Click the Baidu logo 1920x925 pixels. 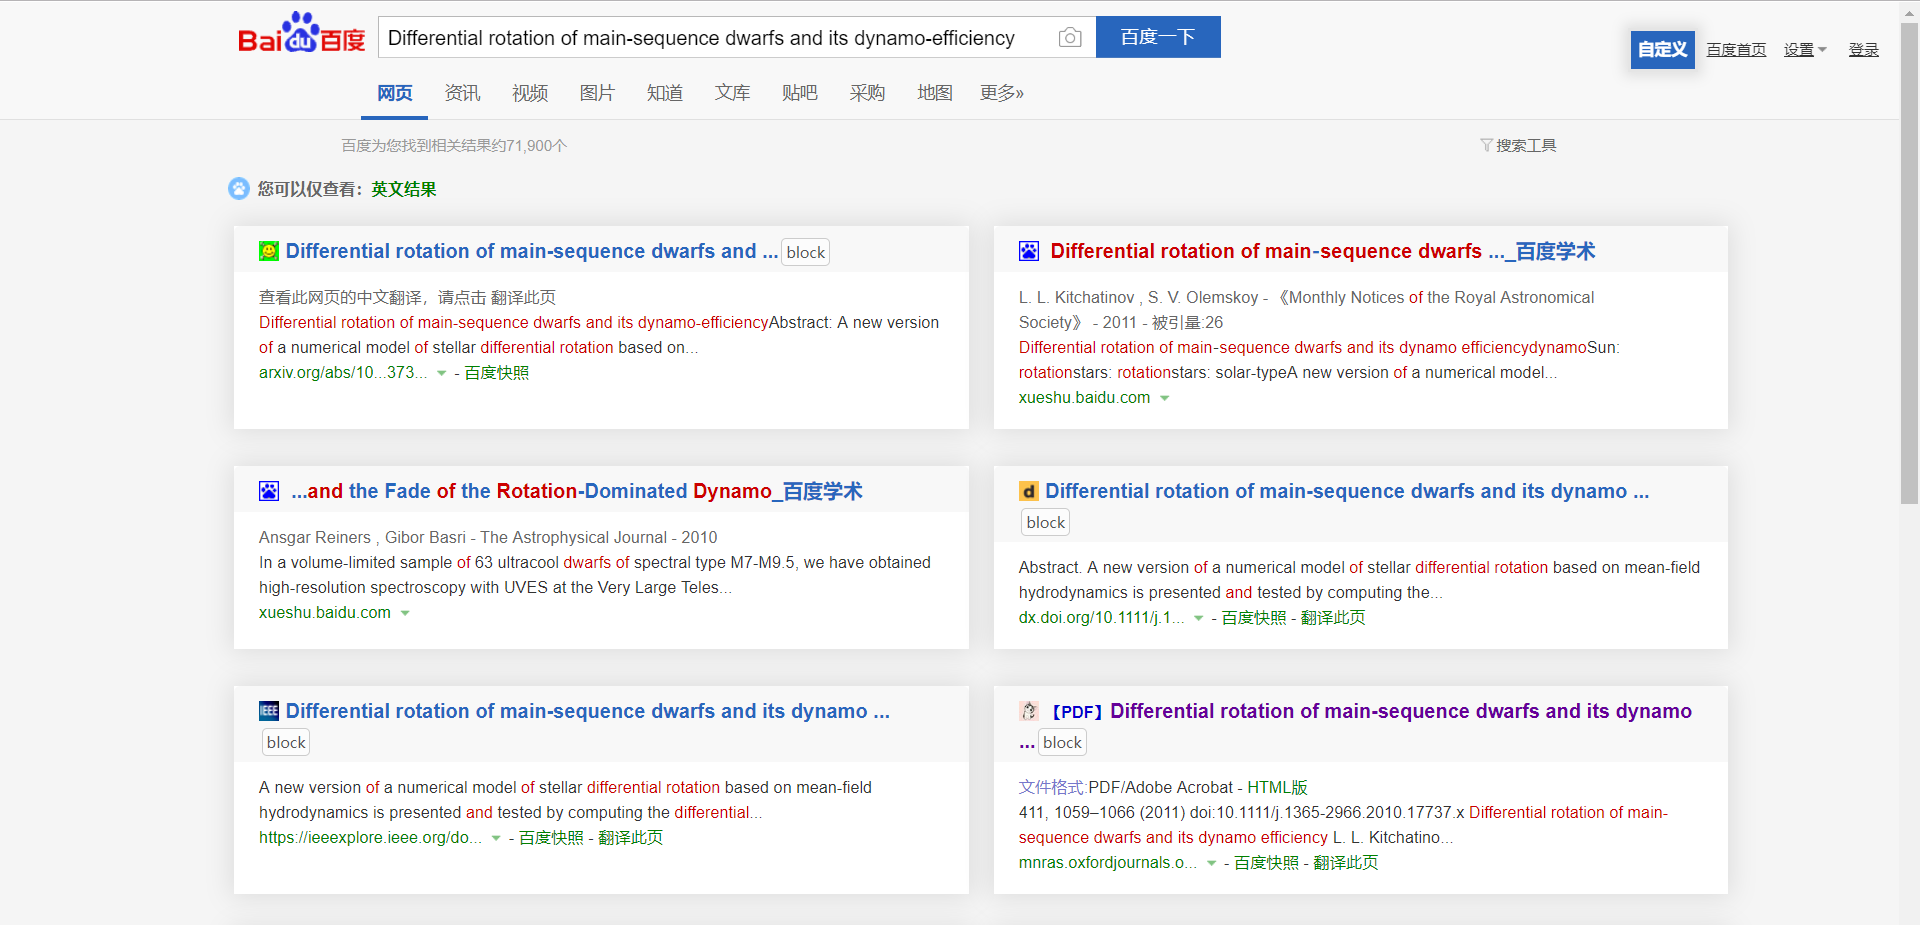[301, 35]
